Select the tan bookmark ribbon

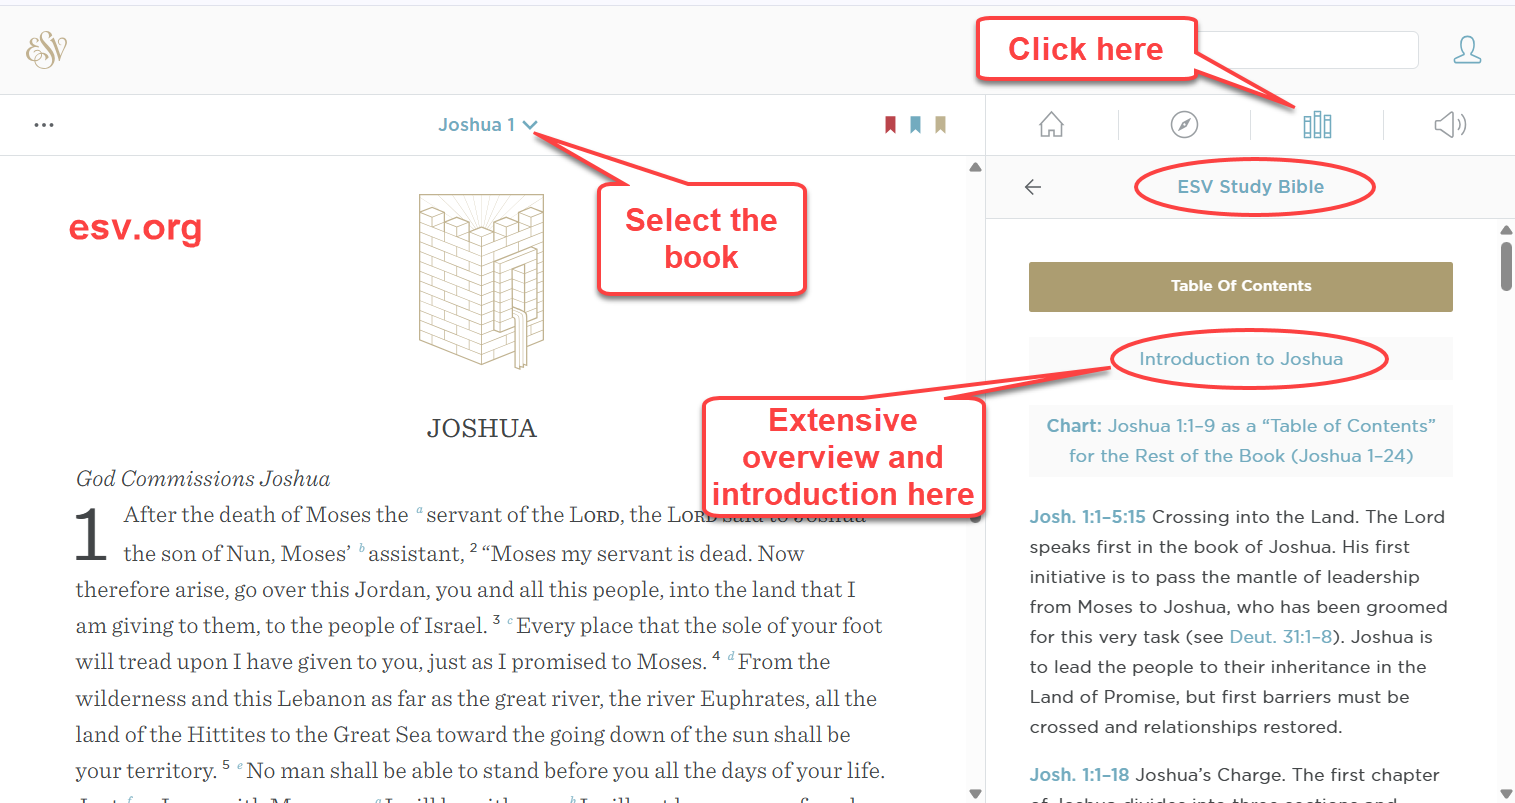click(940, 125)
